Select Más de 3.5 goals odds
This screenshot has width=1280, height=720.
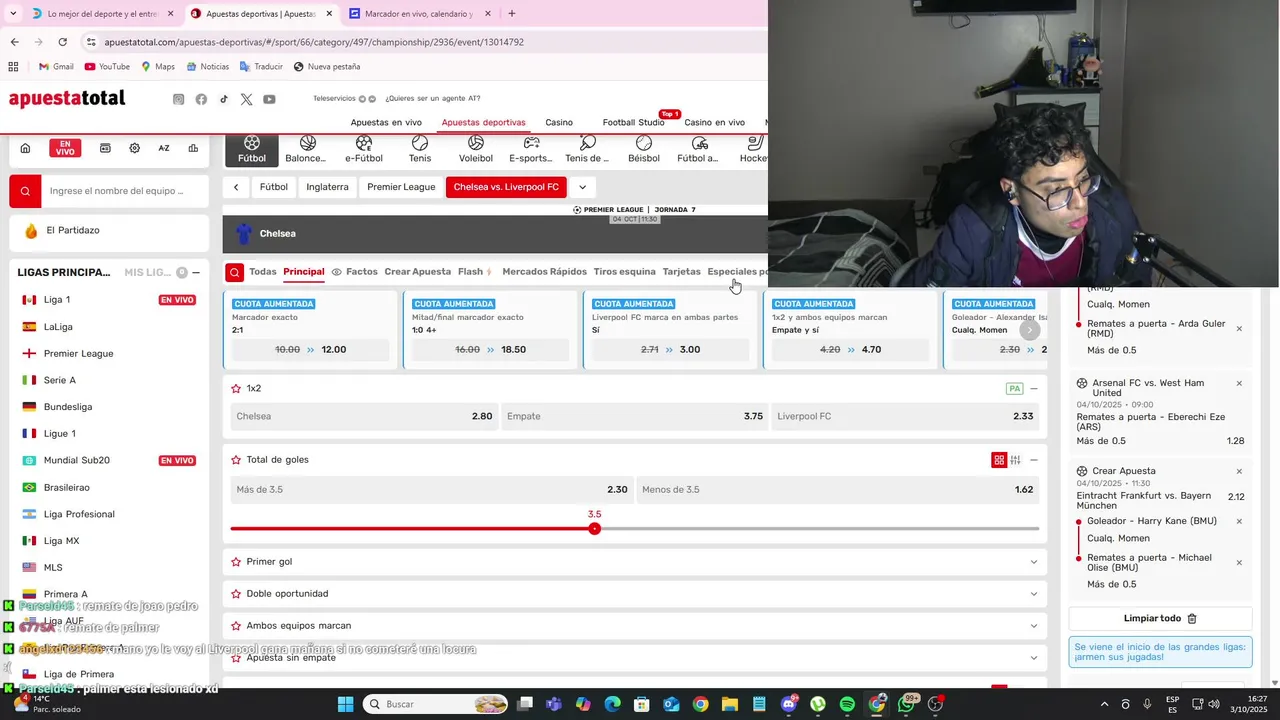[x=431, y=490]
